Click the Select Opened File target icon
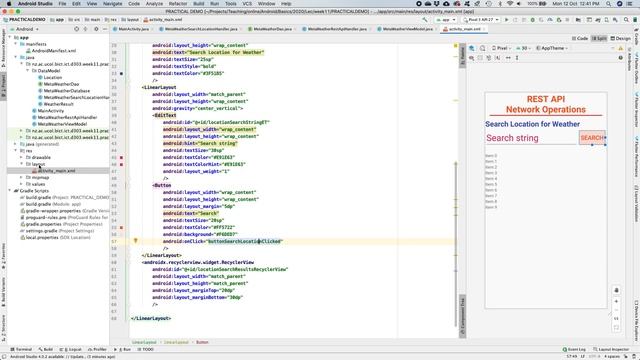 click(76, 29)
